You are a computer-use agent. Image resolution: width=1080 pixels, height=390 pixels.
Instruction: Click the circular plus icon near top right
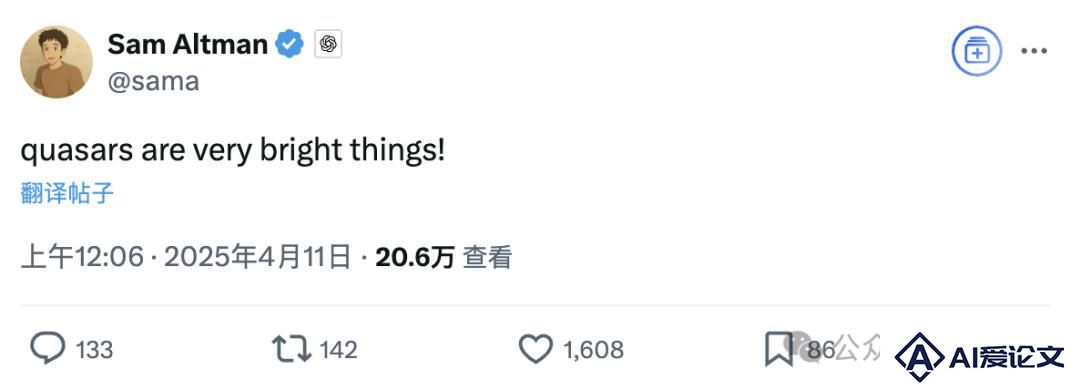[x=977, y=51]
